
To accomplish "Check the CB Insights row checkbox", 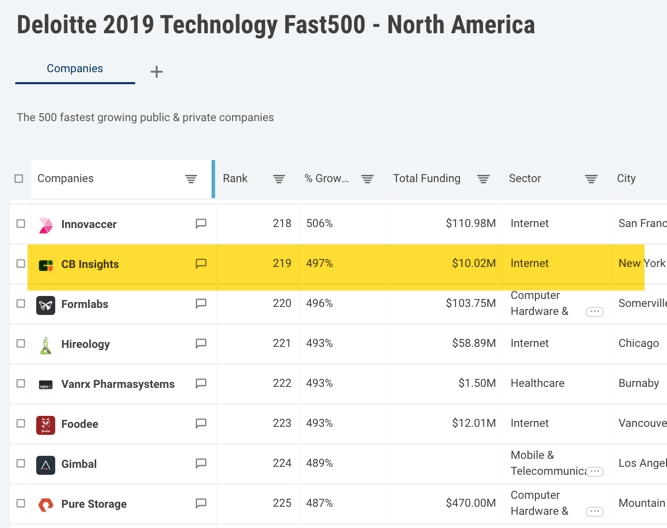I will 20,264.
